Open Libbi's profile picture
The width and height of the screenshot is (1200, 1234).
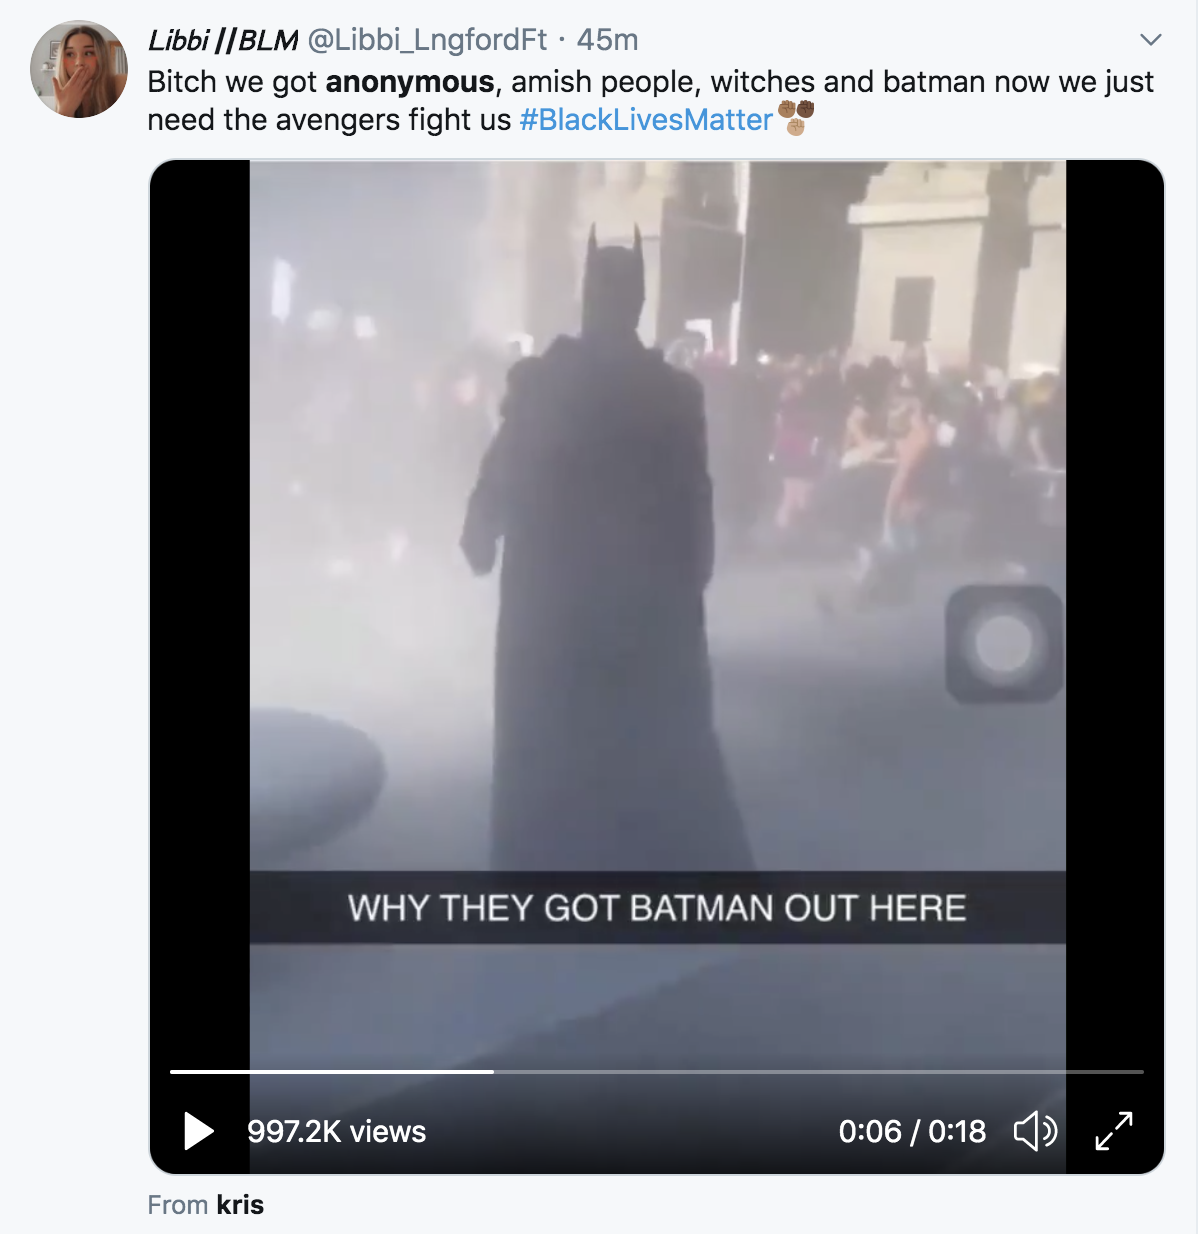[79, 69]
